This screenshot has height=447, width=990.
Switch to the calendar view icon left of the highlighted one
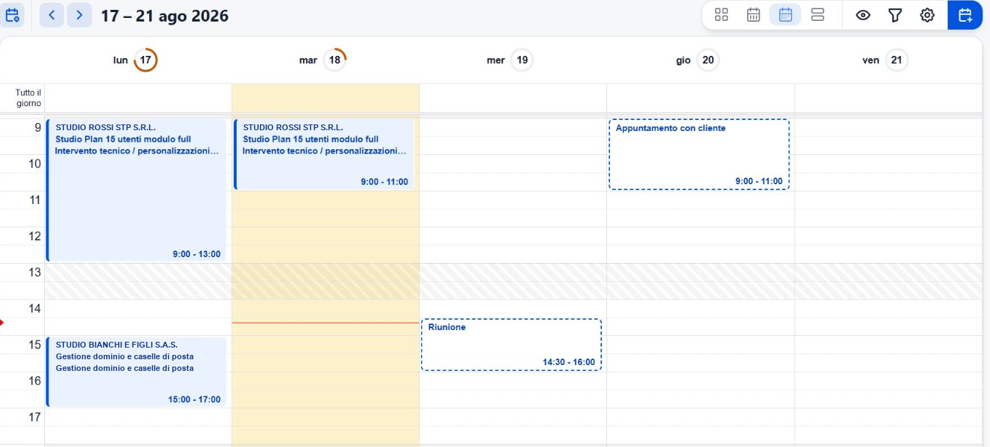click(753, 15)
